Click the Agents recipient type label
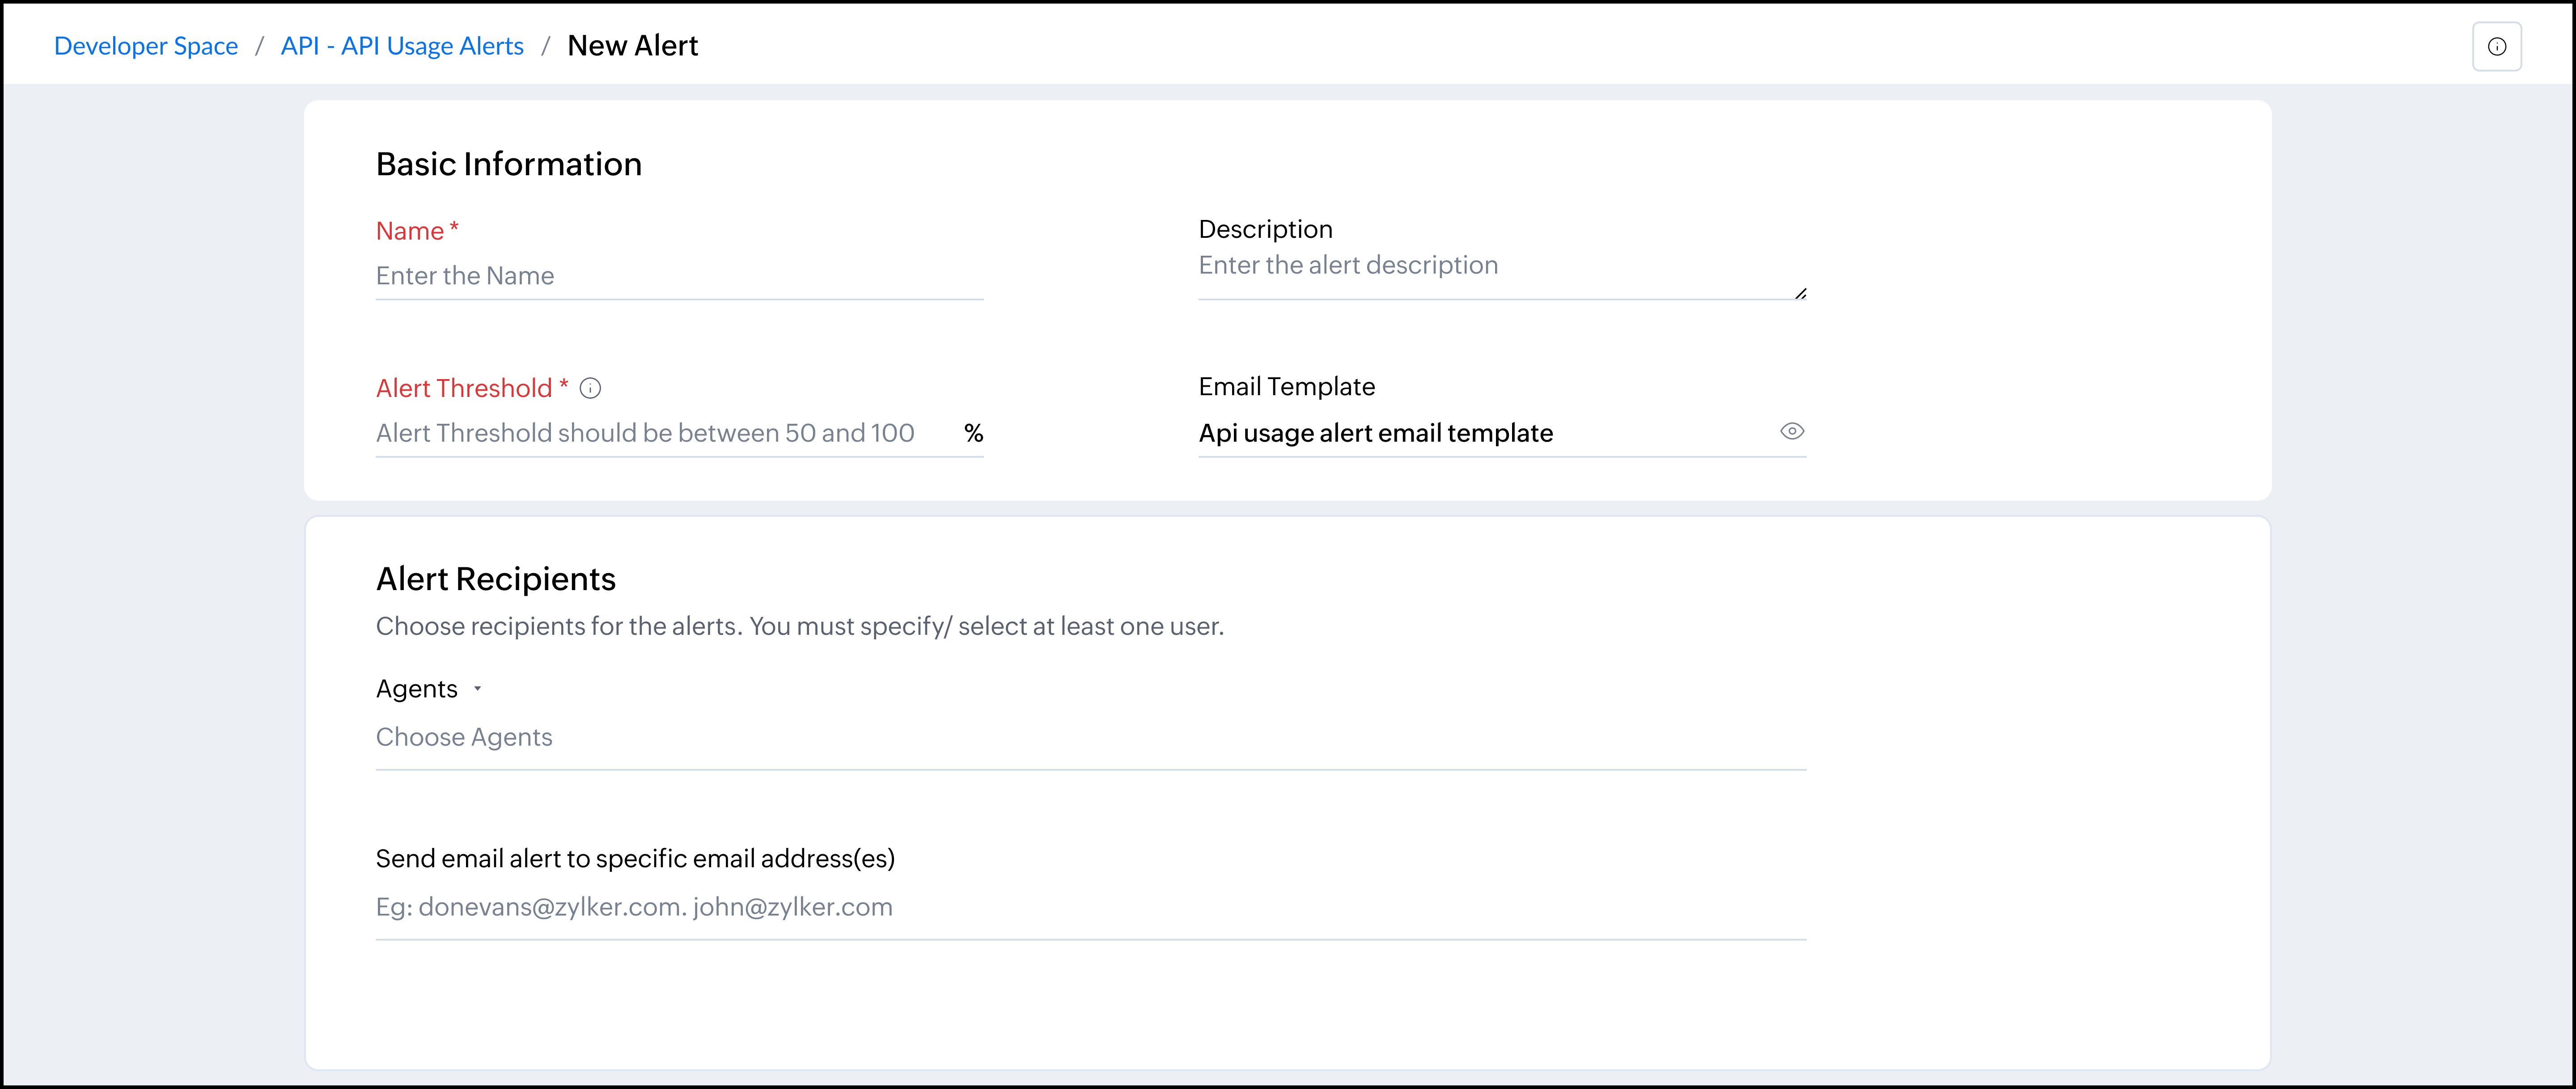This screenshot has height=1089, width=2576. click(x=417, y=689)
